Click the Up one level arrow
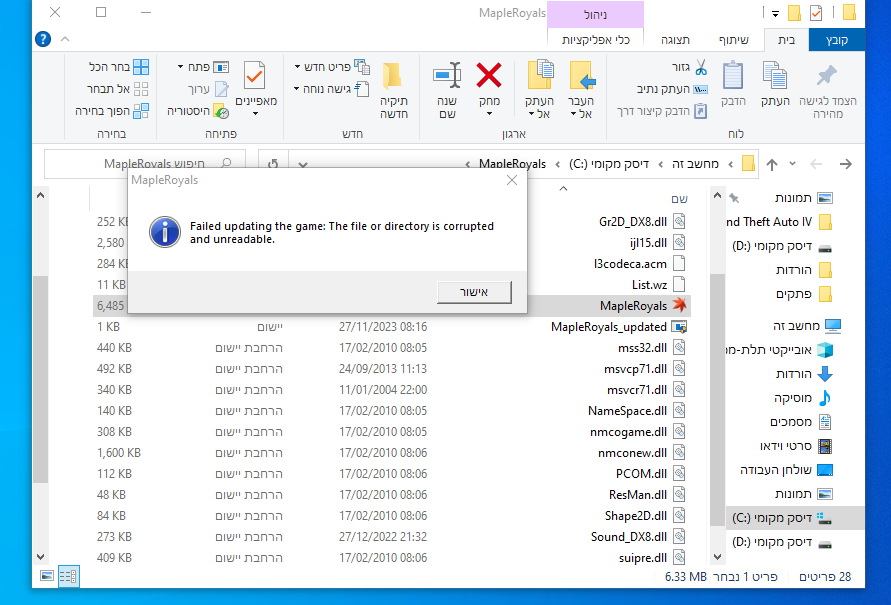The width and height of the screenshot is (891, 605). [x=772, y=164]
